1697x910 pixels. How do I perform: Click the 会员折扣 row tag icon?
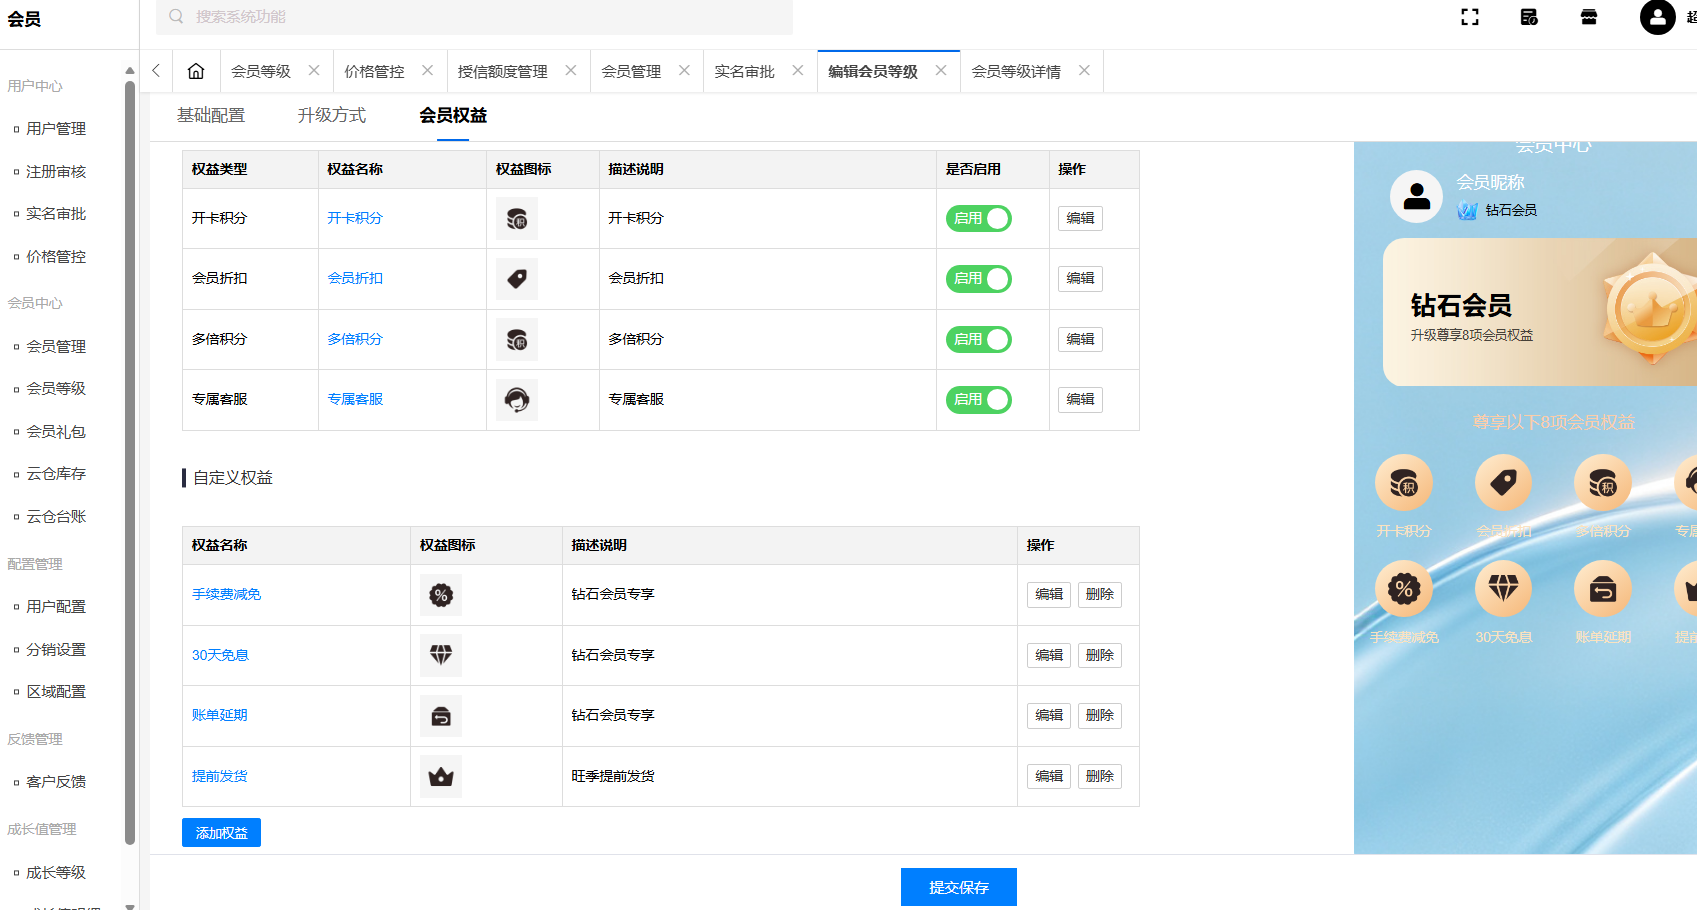tap(517, 279)
